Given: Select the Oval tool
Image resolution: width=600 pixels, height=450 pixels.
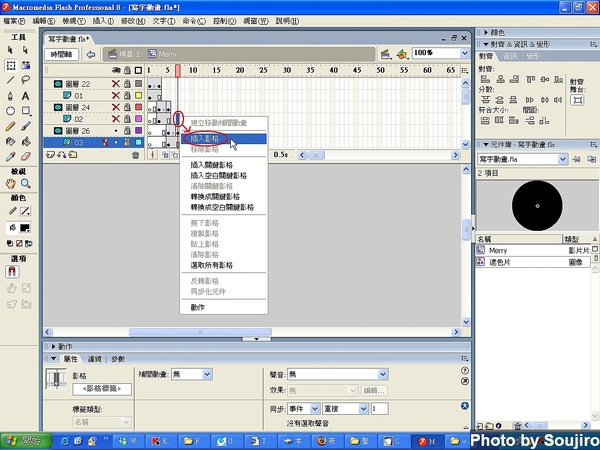Looking at the screenshot, I should pos(10,111).
